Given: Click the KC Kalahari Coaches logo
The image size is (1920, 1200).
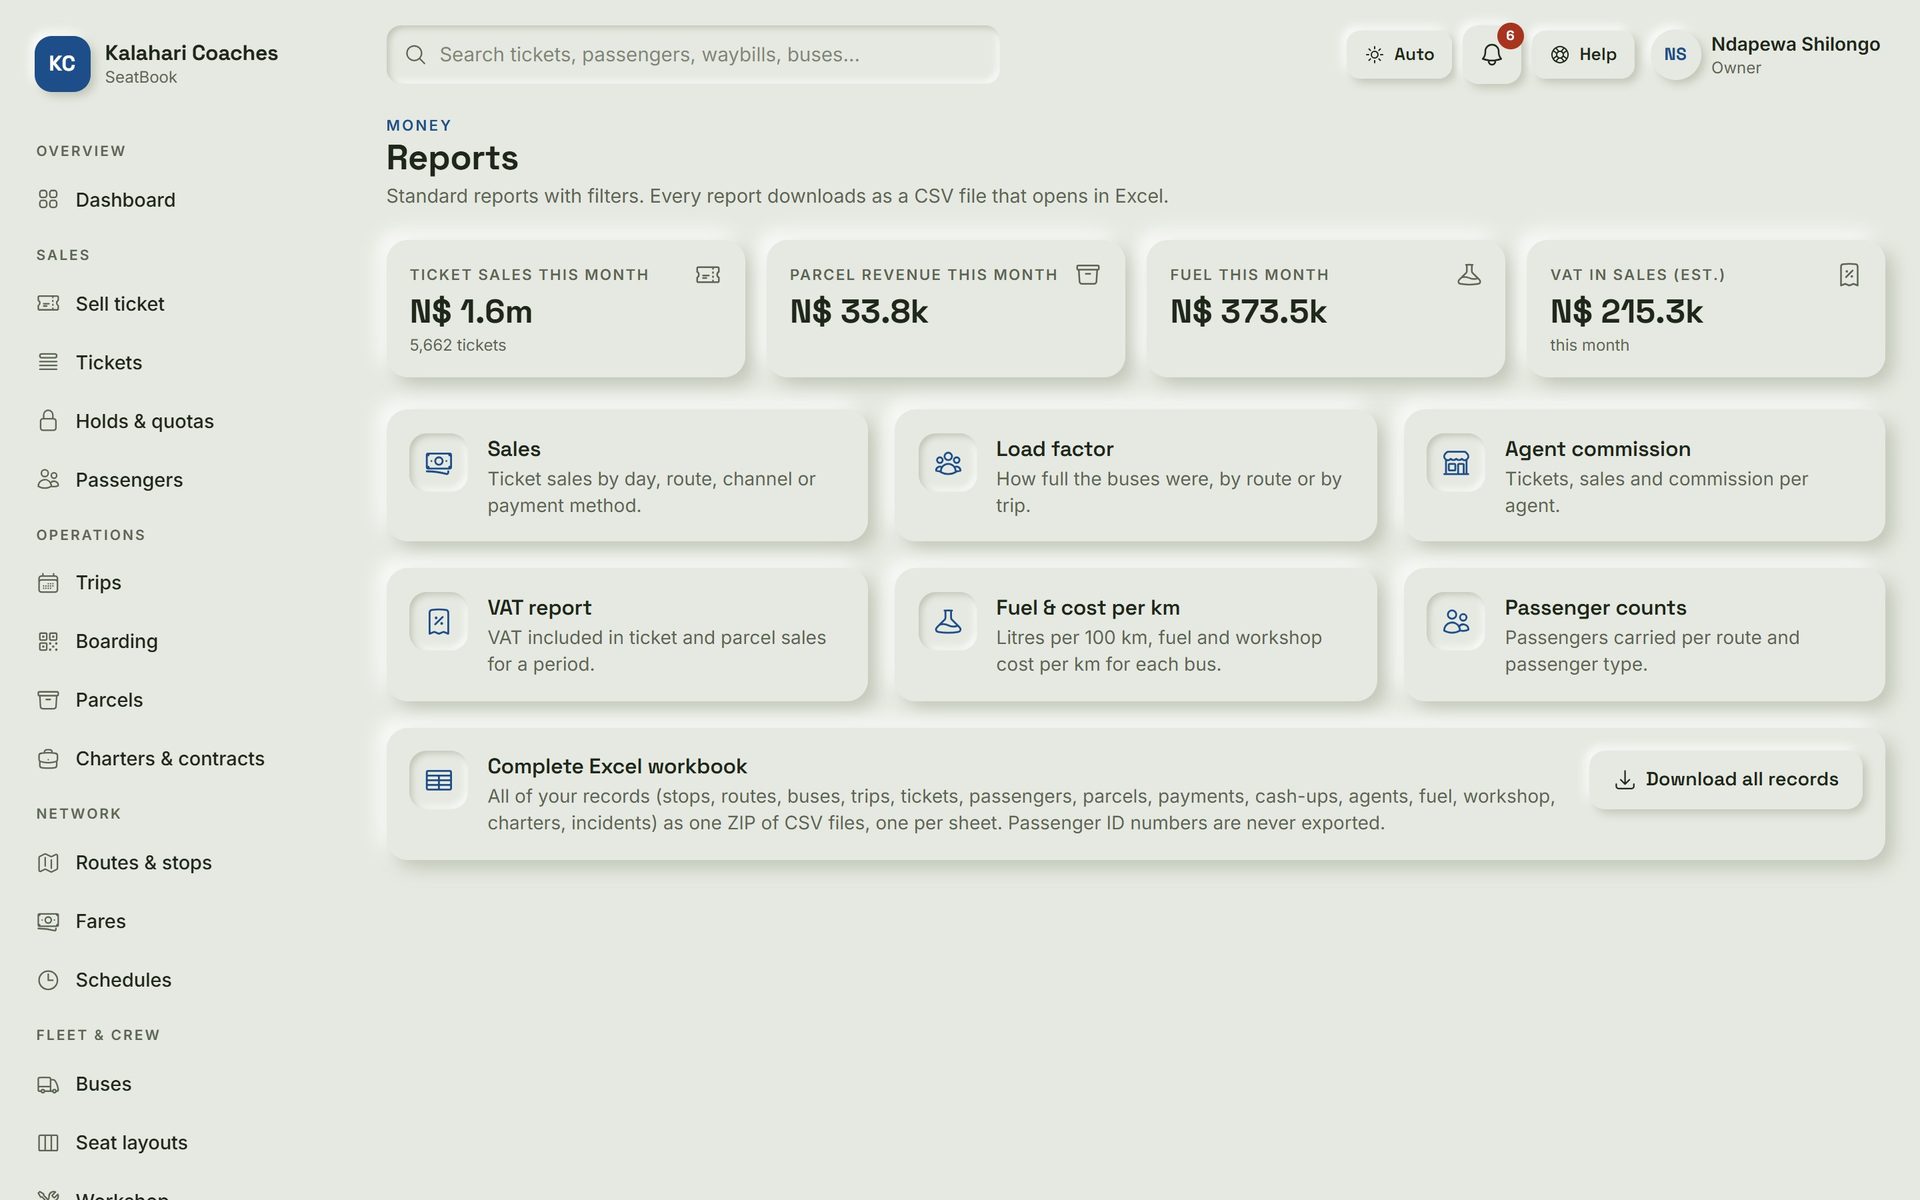Looking at the screenshot, I should tap(62, 64).
